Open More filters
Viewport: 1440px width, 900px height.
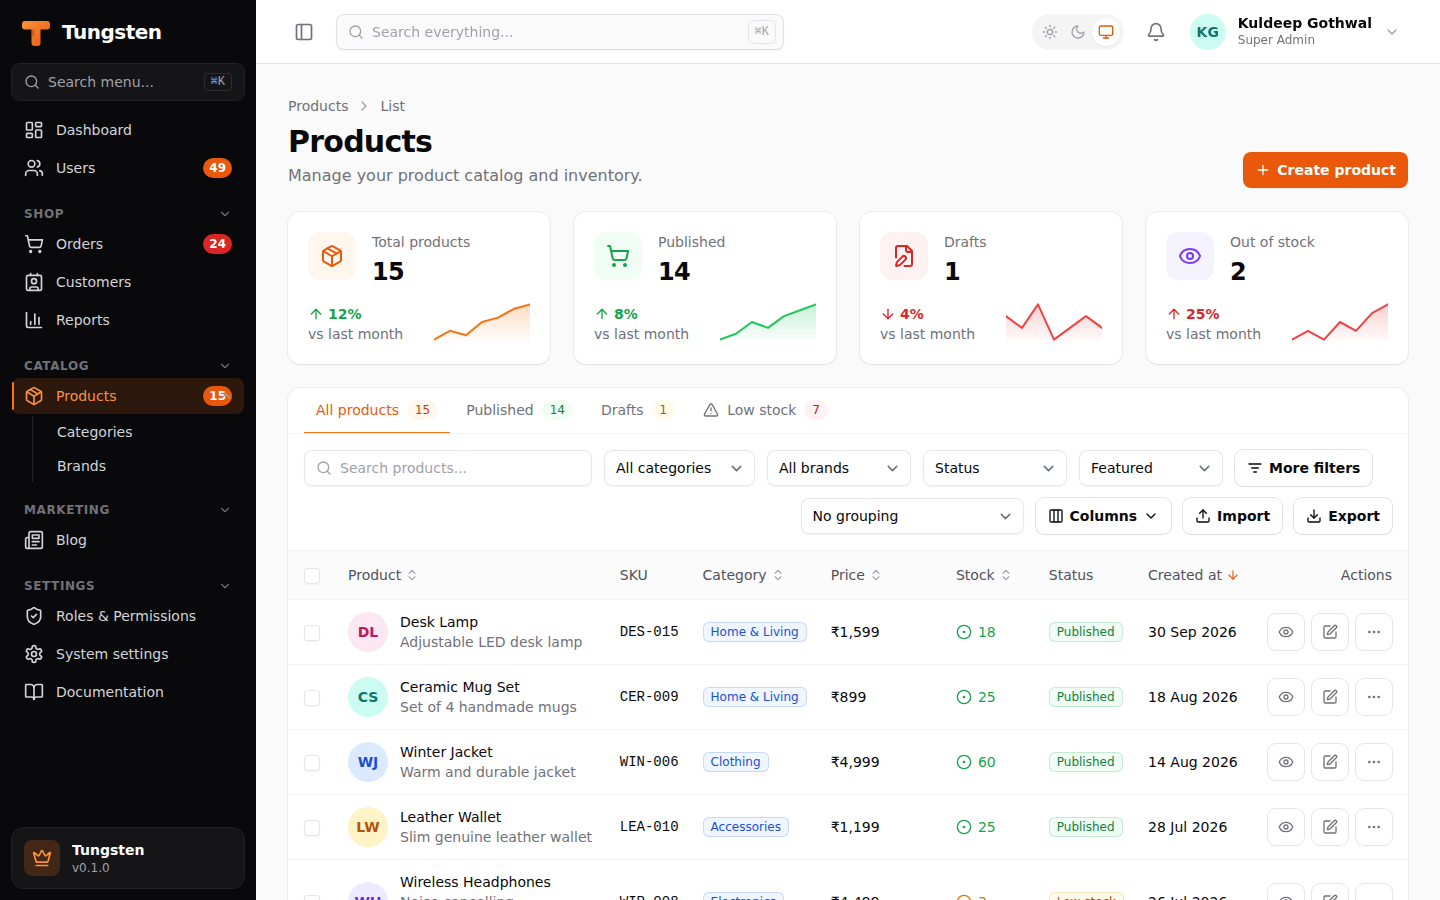click(1303, 468)
